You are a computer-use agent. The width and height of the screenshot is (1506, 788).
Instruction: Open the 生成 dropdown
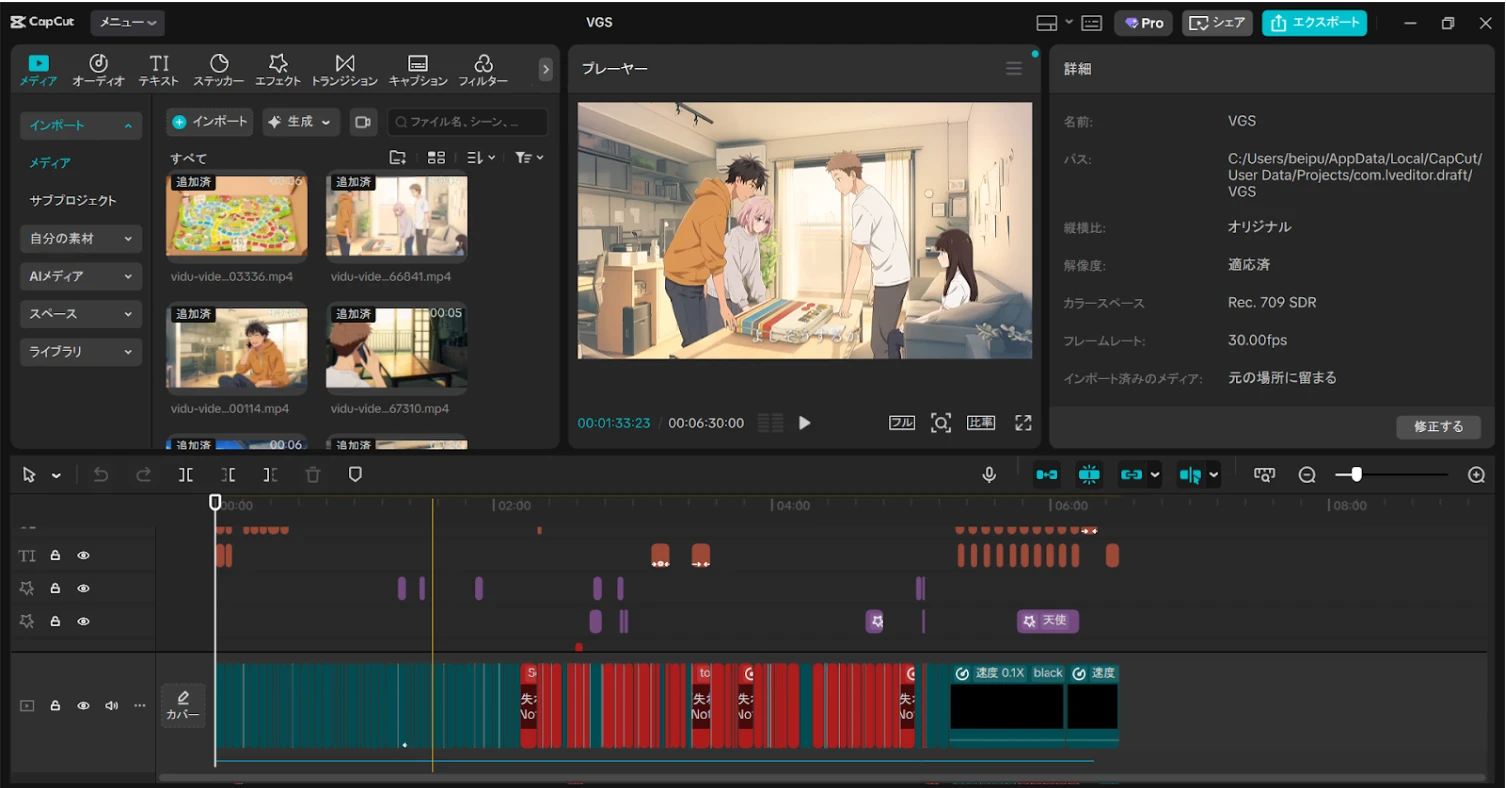pyautogui.click(x=301, y=122)
